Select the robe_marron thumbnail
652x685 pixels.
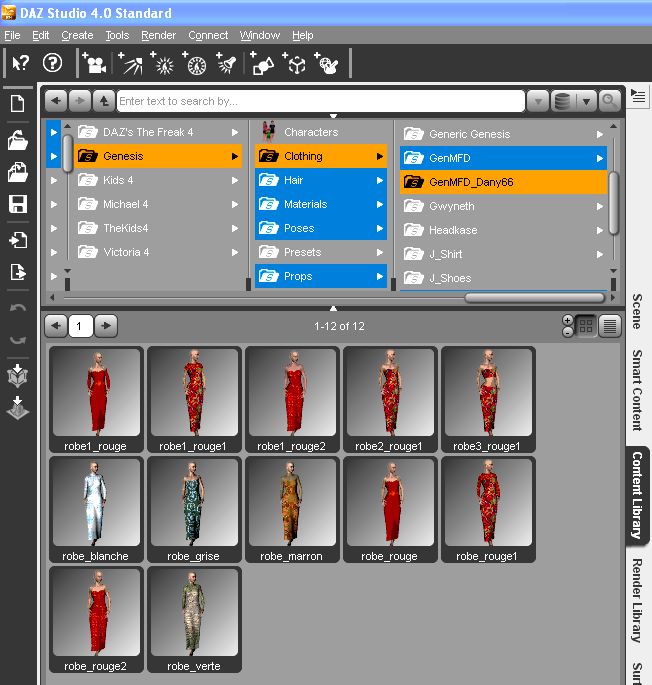click(292, 510)
